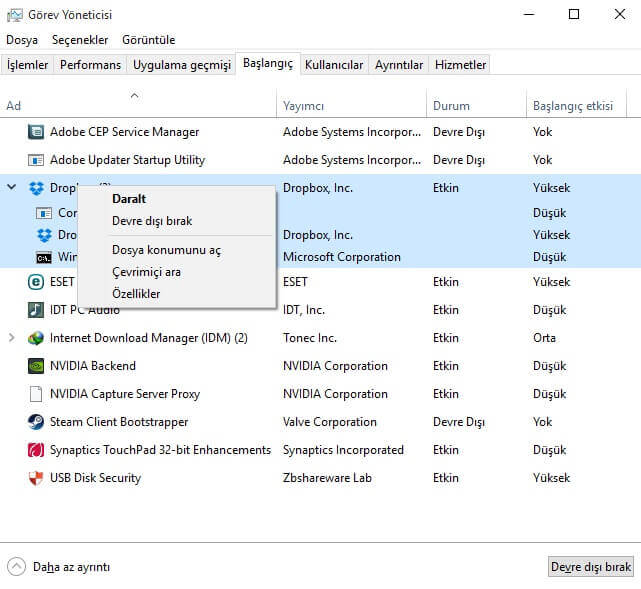Click the Steam Client Bootstrapper icon
Screen dimensions: 641x589
[x=36, y=422]
